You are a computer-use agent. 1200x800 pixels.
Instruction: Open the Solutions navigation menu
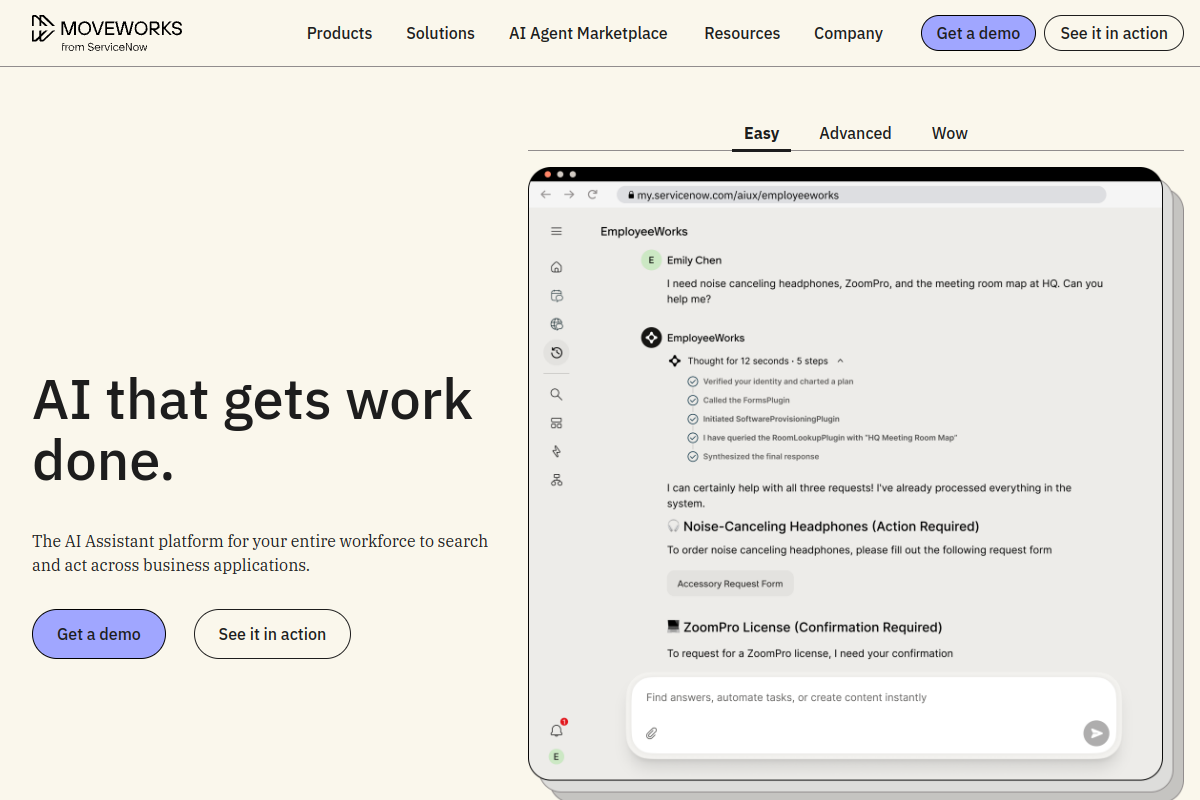pyautogui.click(x=440, y=33)
